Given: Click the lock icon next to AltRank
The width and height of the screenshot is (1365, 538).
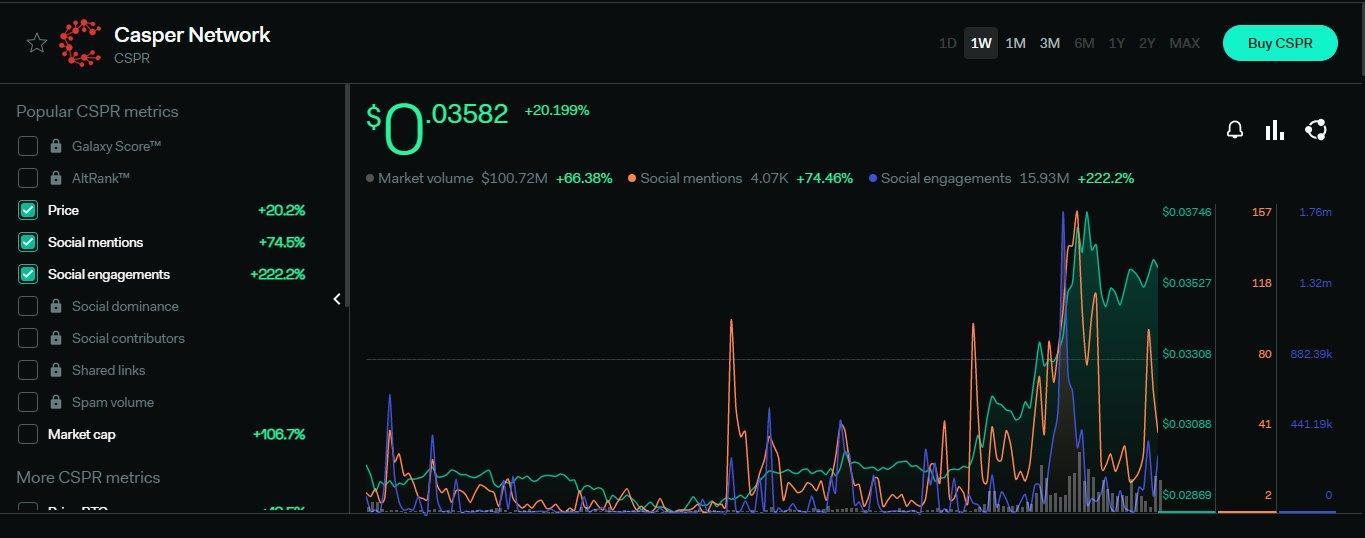Looking at the screenshot, I should tap(56, 178).
